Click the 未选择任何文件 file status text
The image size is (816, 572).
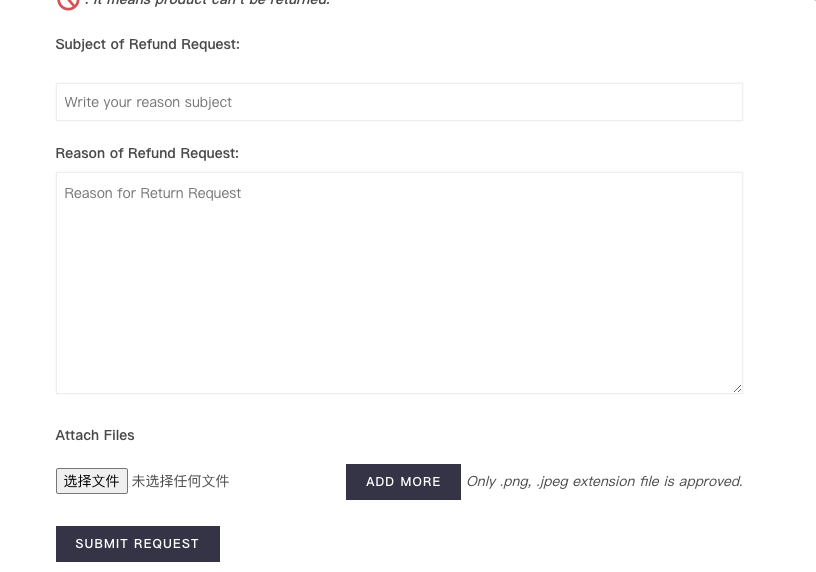coord(180,481)
